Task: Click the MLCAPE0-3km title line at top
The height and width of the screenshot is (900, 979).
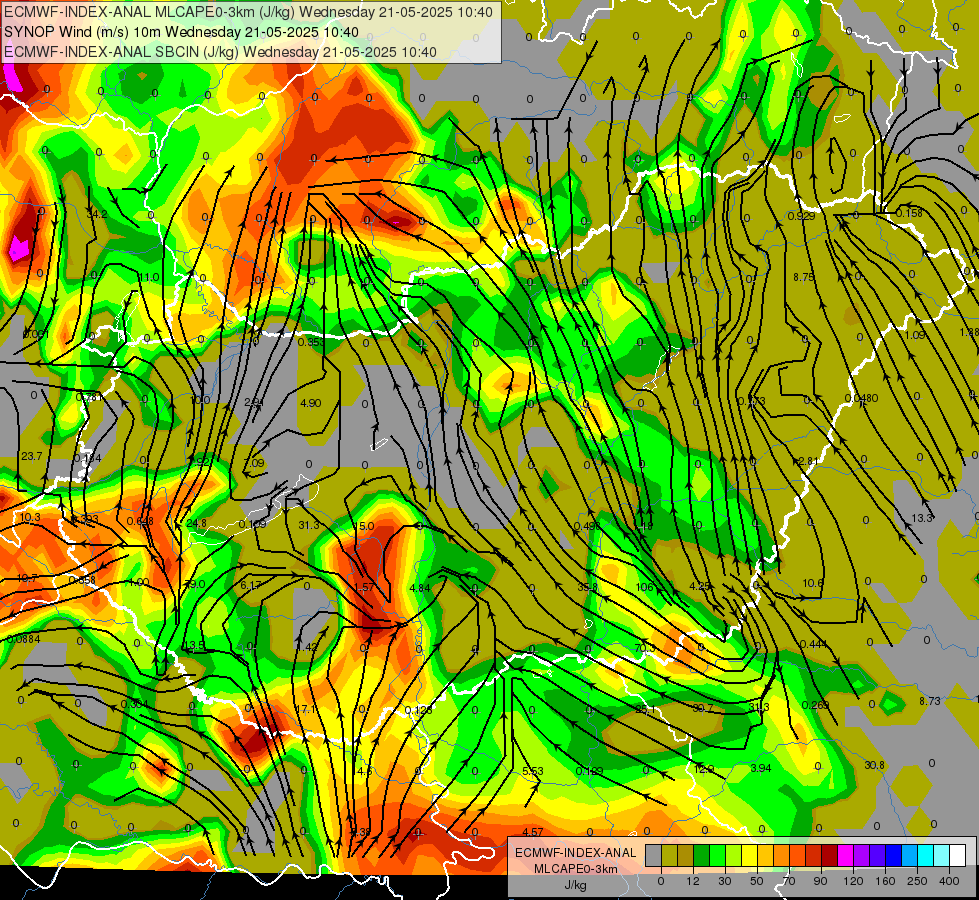Action: pos(248,12)
